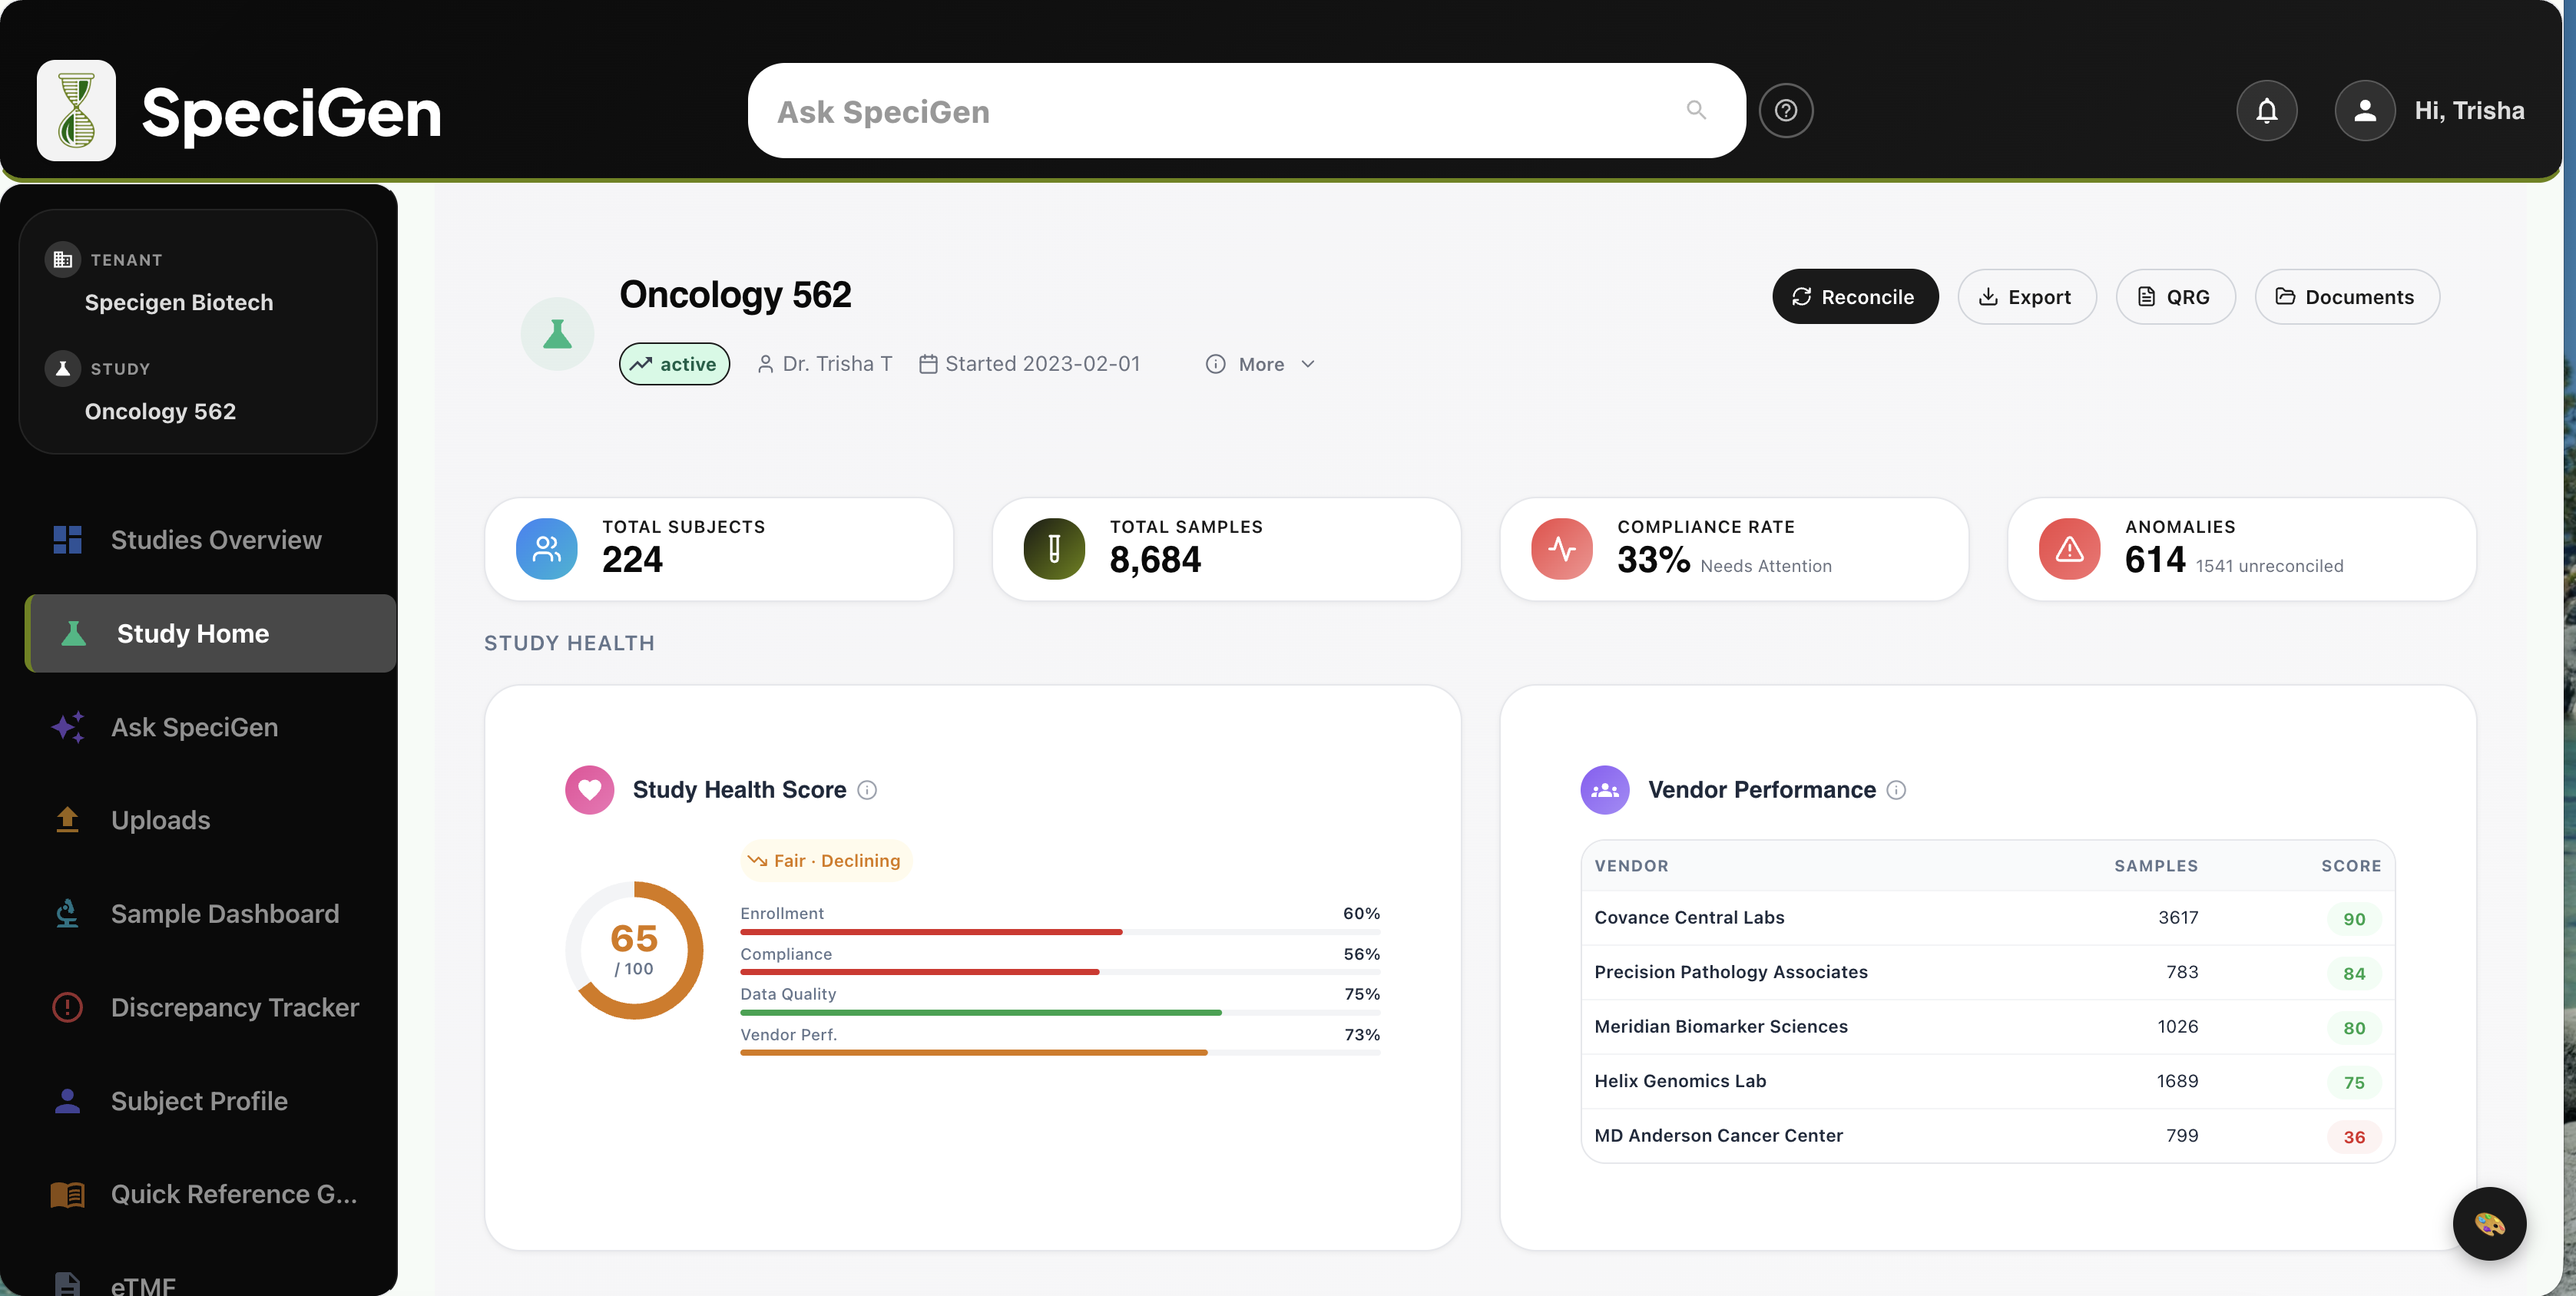The width and height of the screenshot is (2576, 1296).
Task: Click the help question mark icon
Action: (1786, 110)
